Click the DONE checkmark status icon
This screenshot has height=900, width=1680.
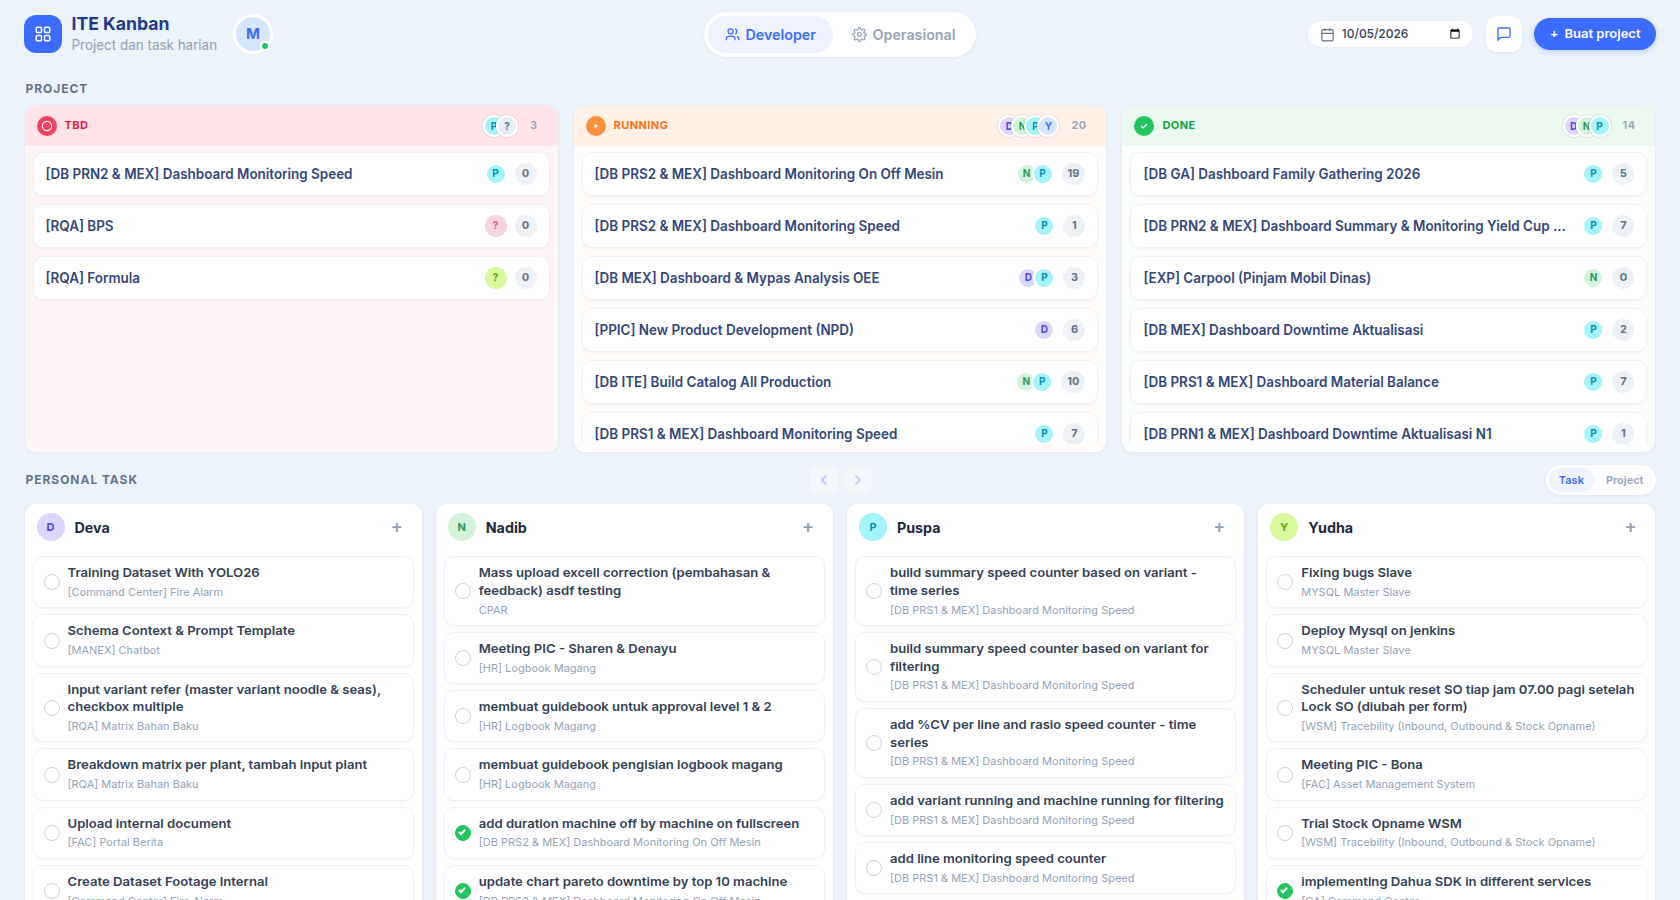(x=1144, y=126)
